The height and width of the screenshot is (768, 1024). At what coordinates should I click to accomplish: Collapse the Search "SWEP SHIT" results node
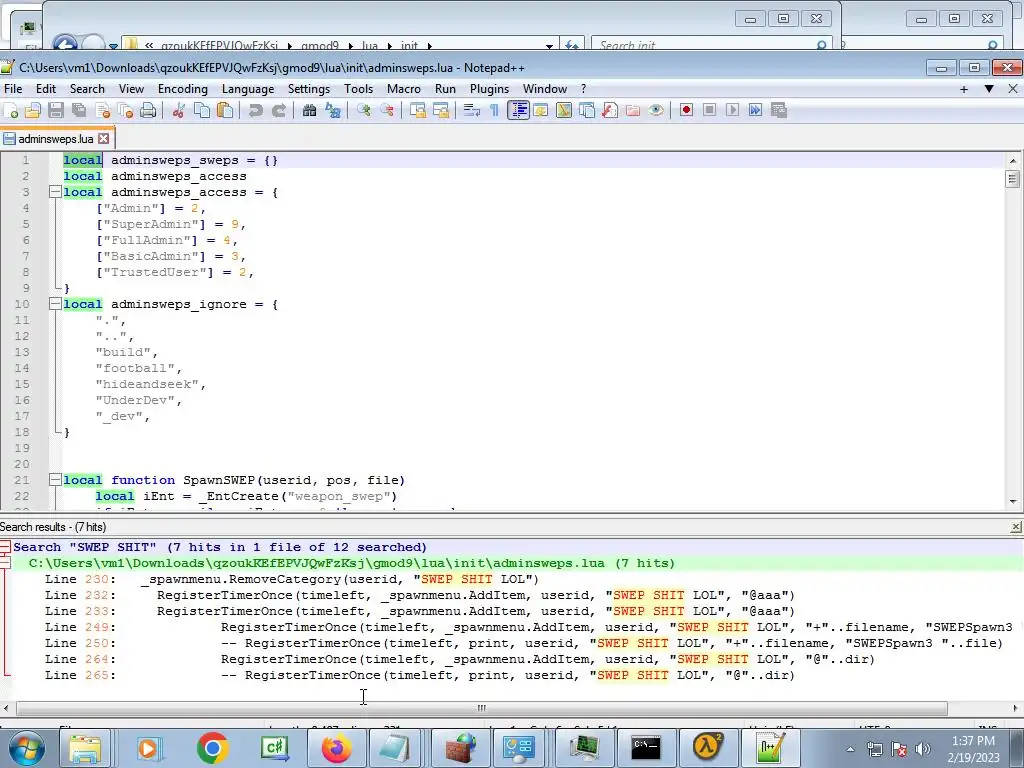(5, 547)
